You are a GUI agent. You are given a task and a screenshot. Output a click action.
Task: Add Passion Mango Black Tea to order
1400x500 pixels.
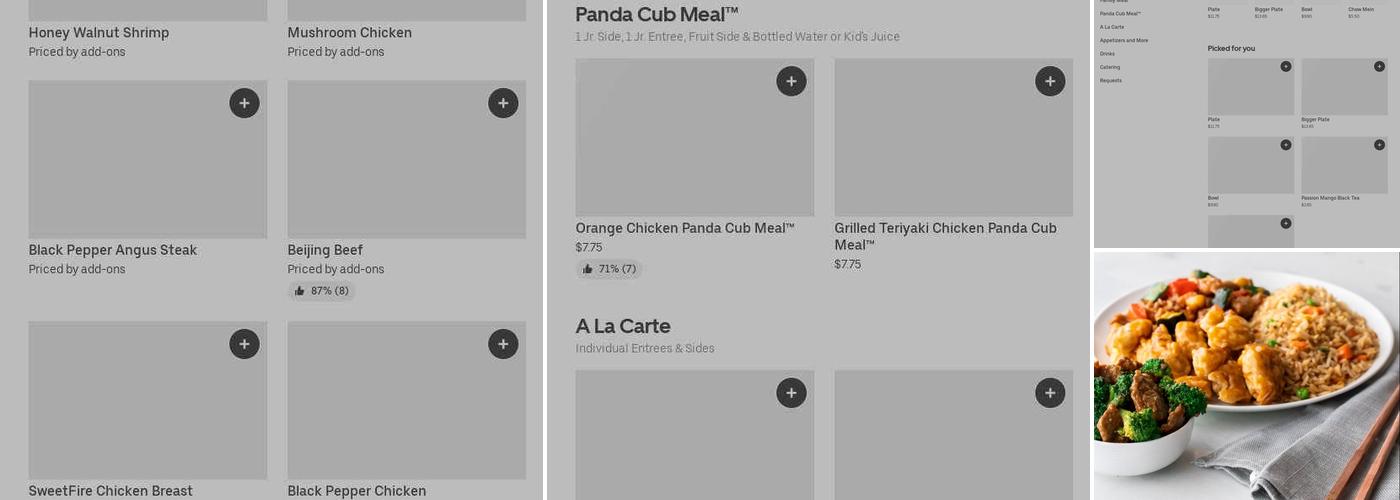point(1379,145)
